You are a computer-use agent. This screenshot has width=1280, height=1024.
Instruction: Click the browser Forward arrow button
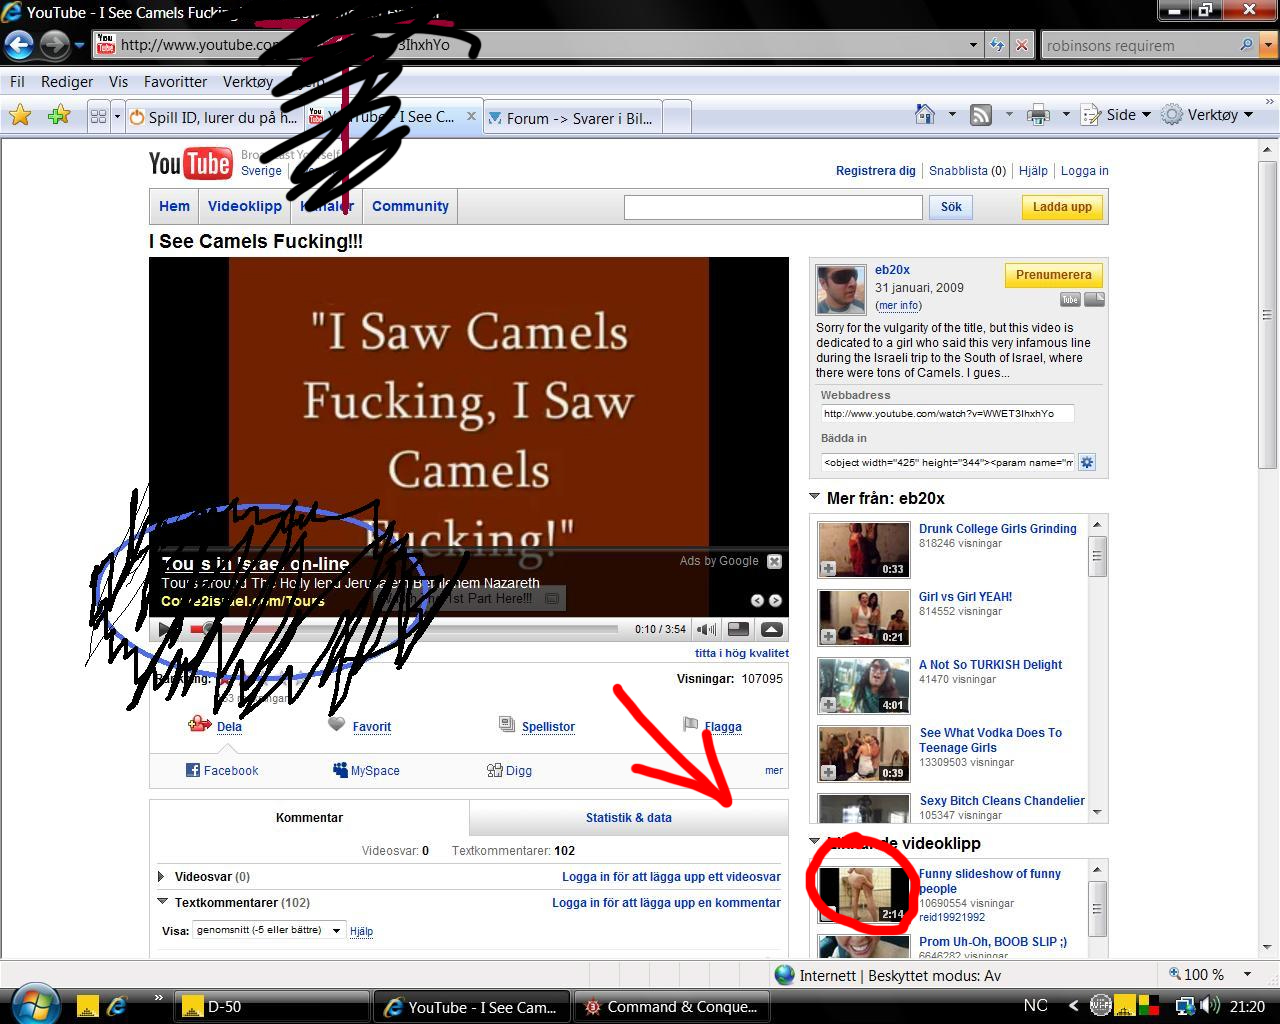pyautogui.click(x=54, y=45)
